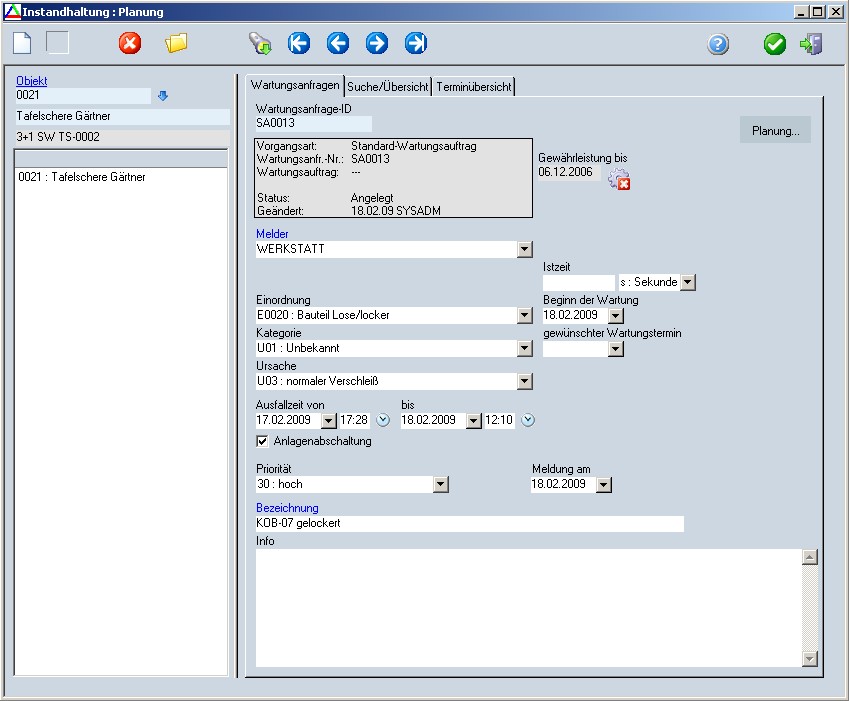Click into the Bezeichnung text field
849x701 pixels.
[x=469, y=523]
